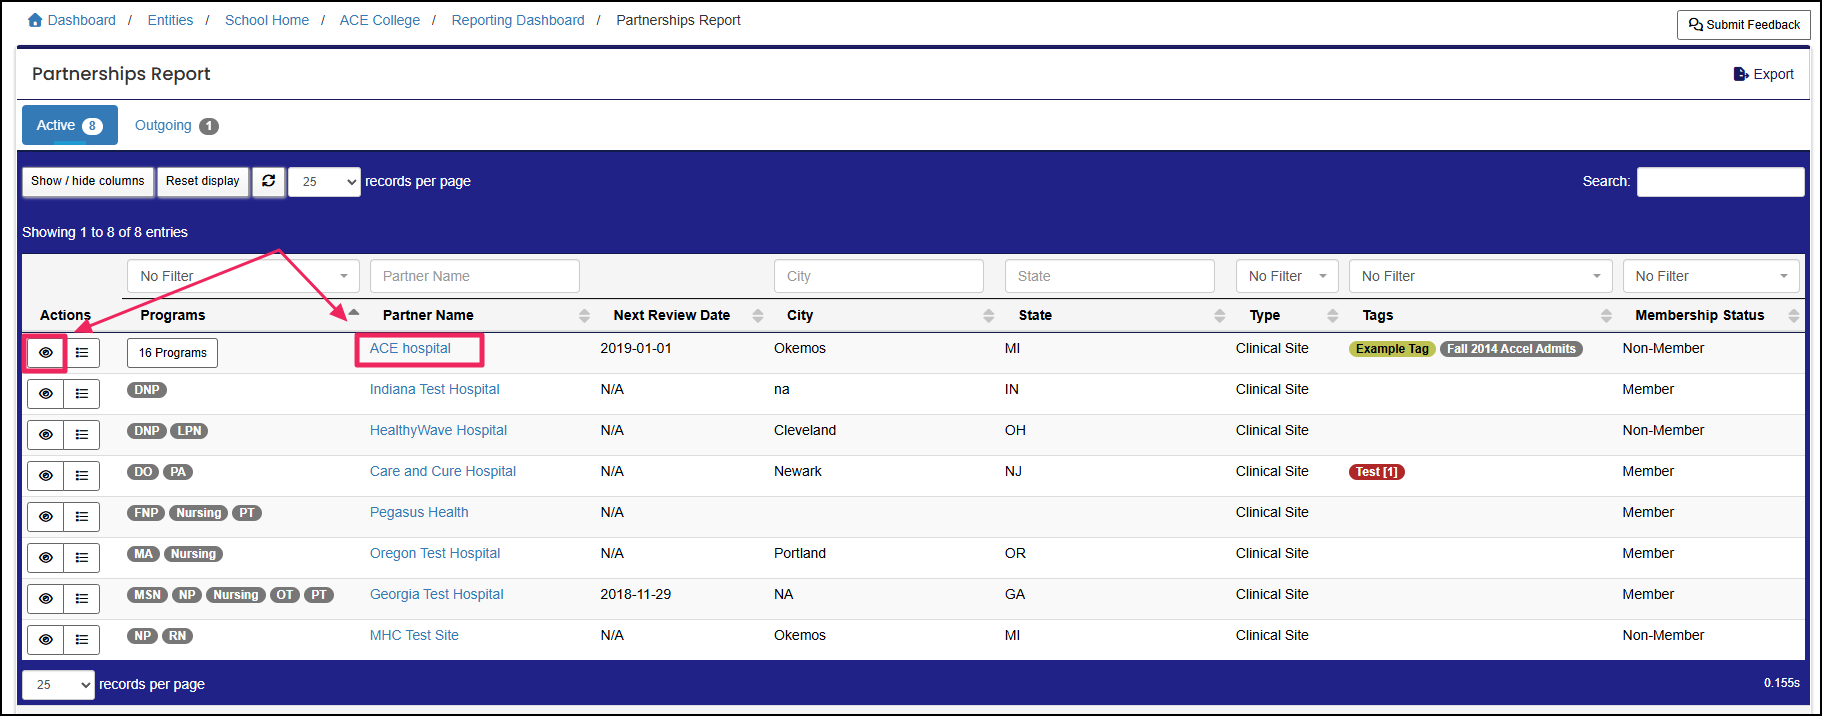
Task: Open Membership Status No Filter dropdown
Action: pyautogui.click(x=1711, y=276)
